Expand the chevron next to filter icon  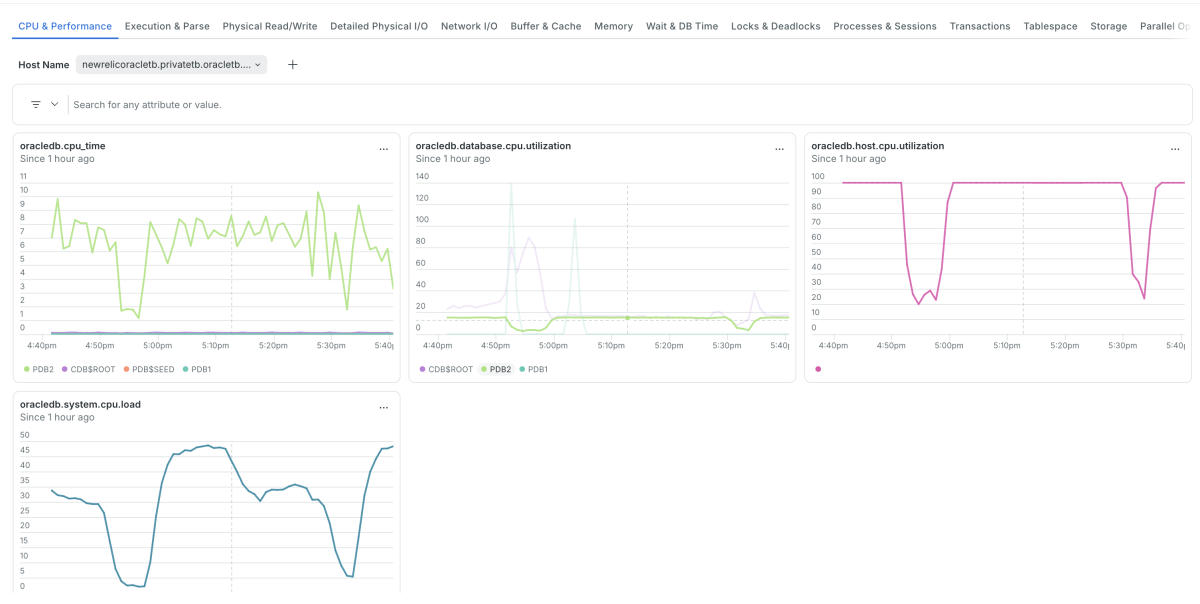[x=55, y=104]
